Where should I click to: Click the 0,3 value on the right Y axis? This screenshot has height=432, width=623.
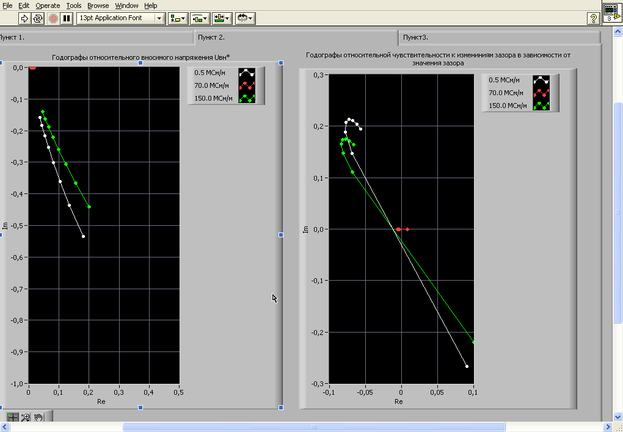pos(317,75)
